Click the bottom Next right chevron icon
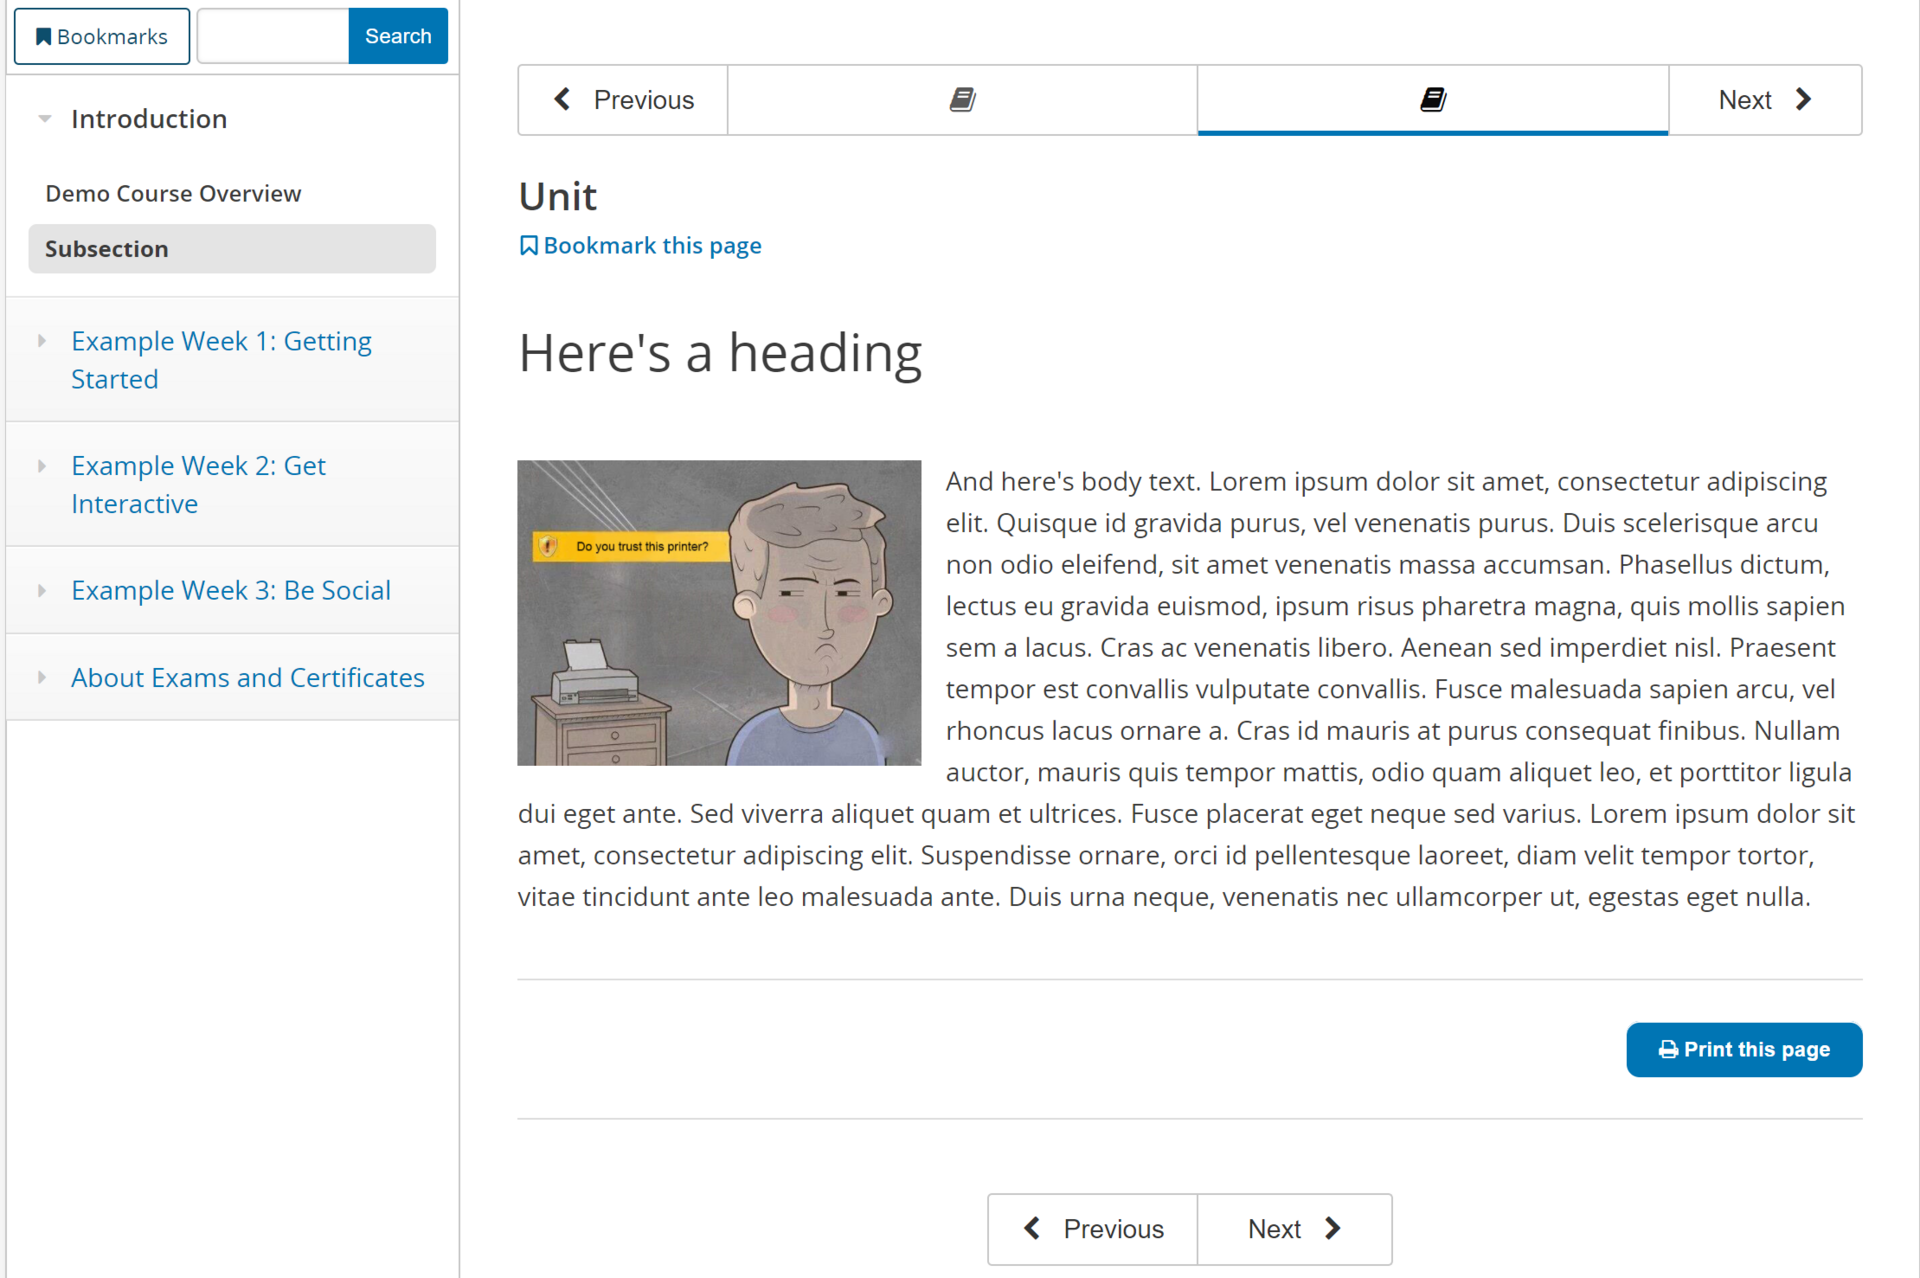Viewport: 1920px width, 1278px height. point(1332,1228)
